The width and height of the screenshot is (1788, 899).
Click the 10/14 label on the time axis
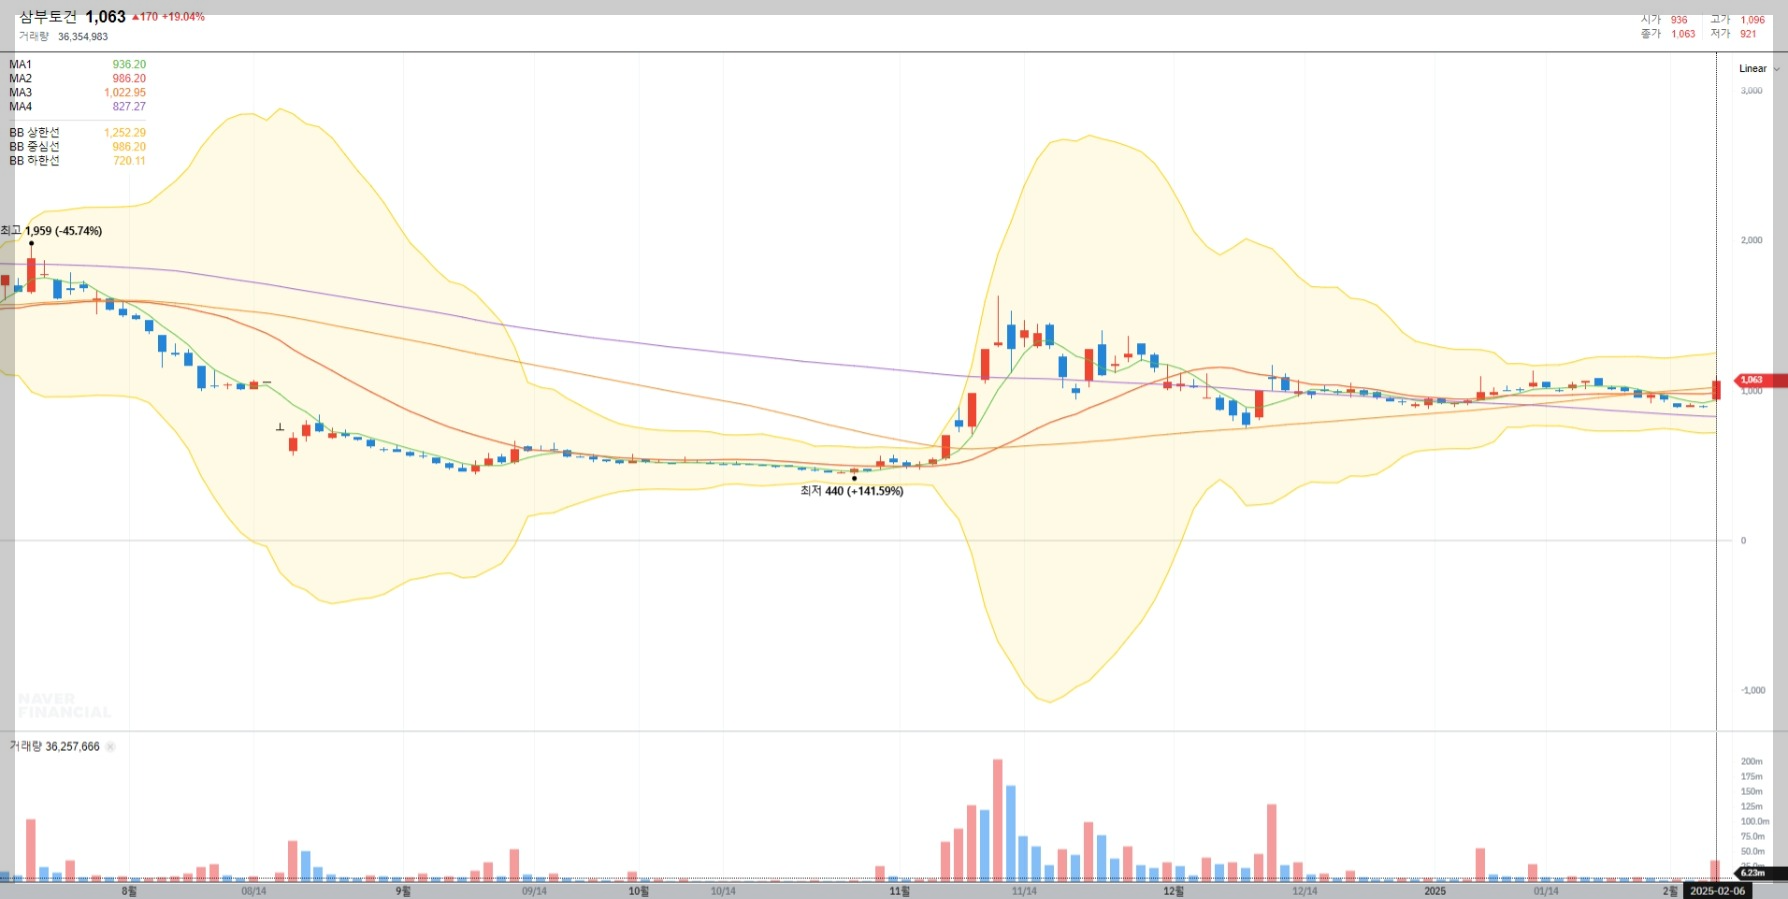723,891
